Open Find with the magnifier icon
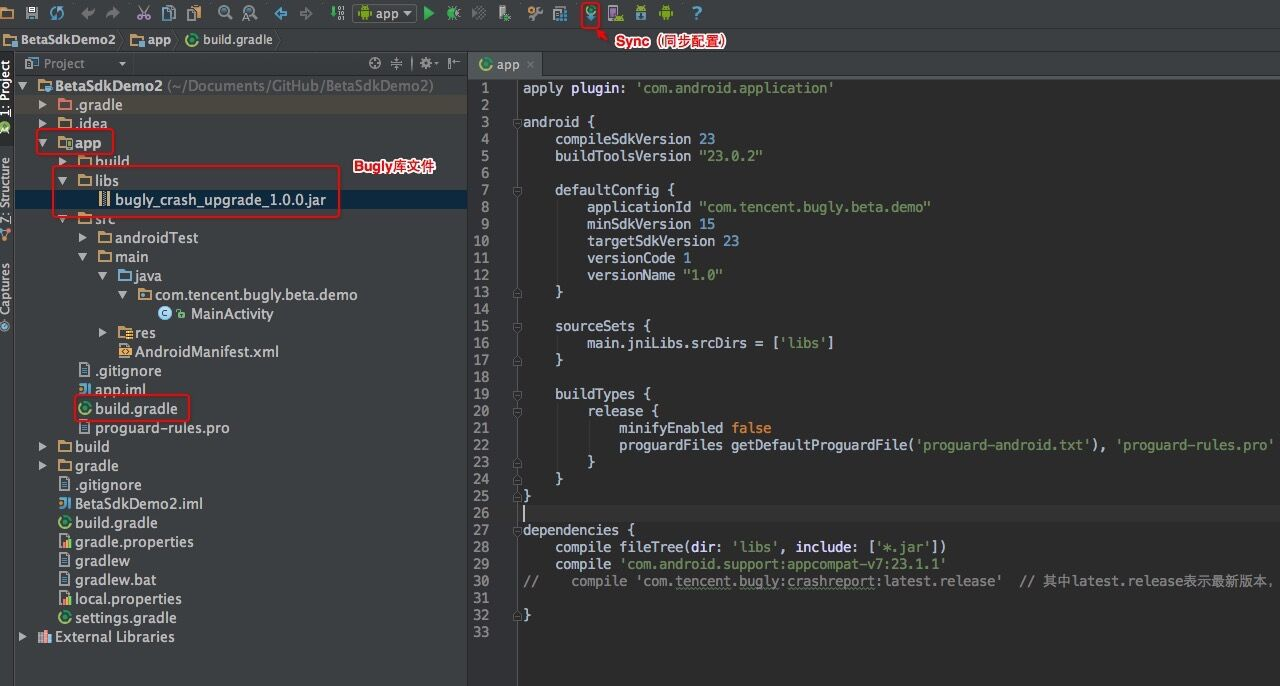The height and width of the screenshot is (686, 1280). 225,13
